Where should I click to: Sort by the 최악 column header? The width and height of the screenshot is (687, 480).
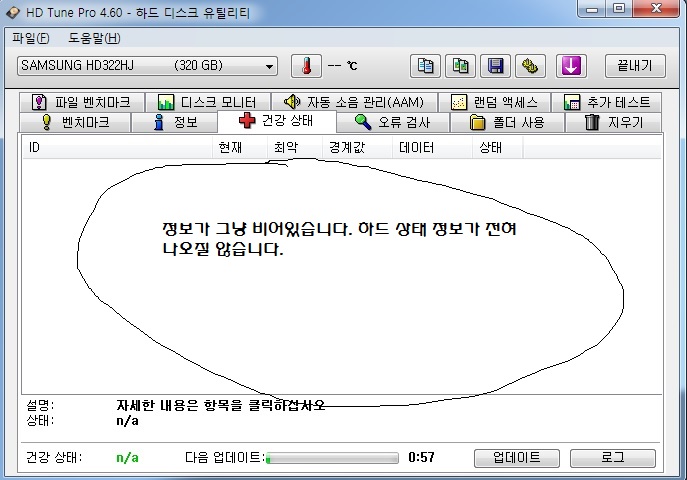tap(295, 148)
